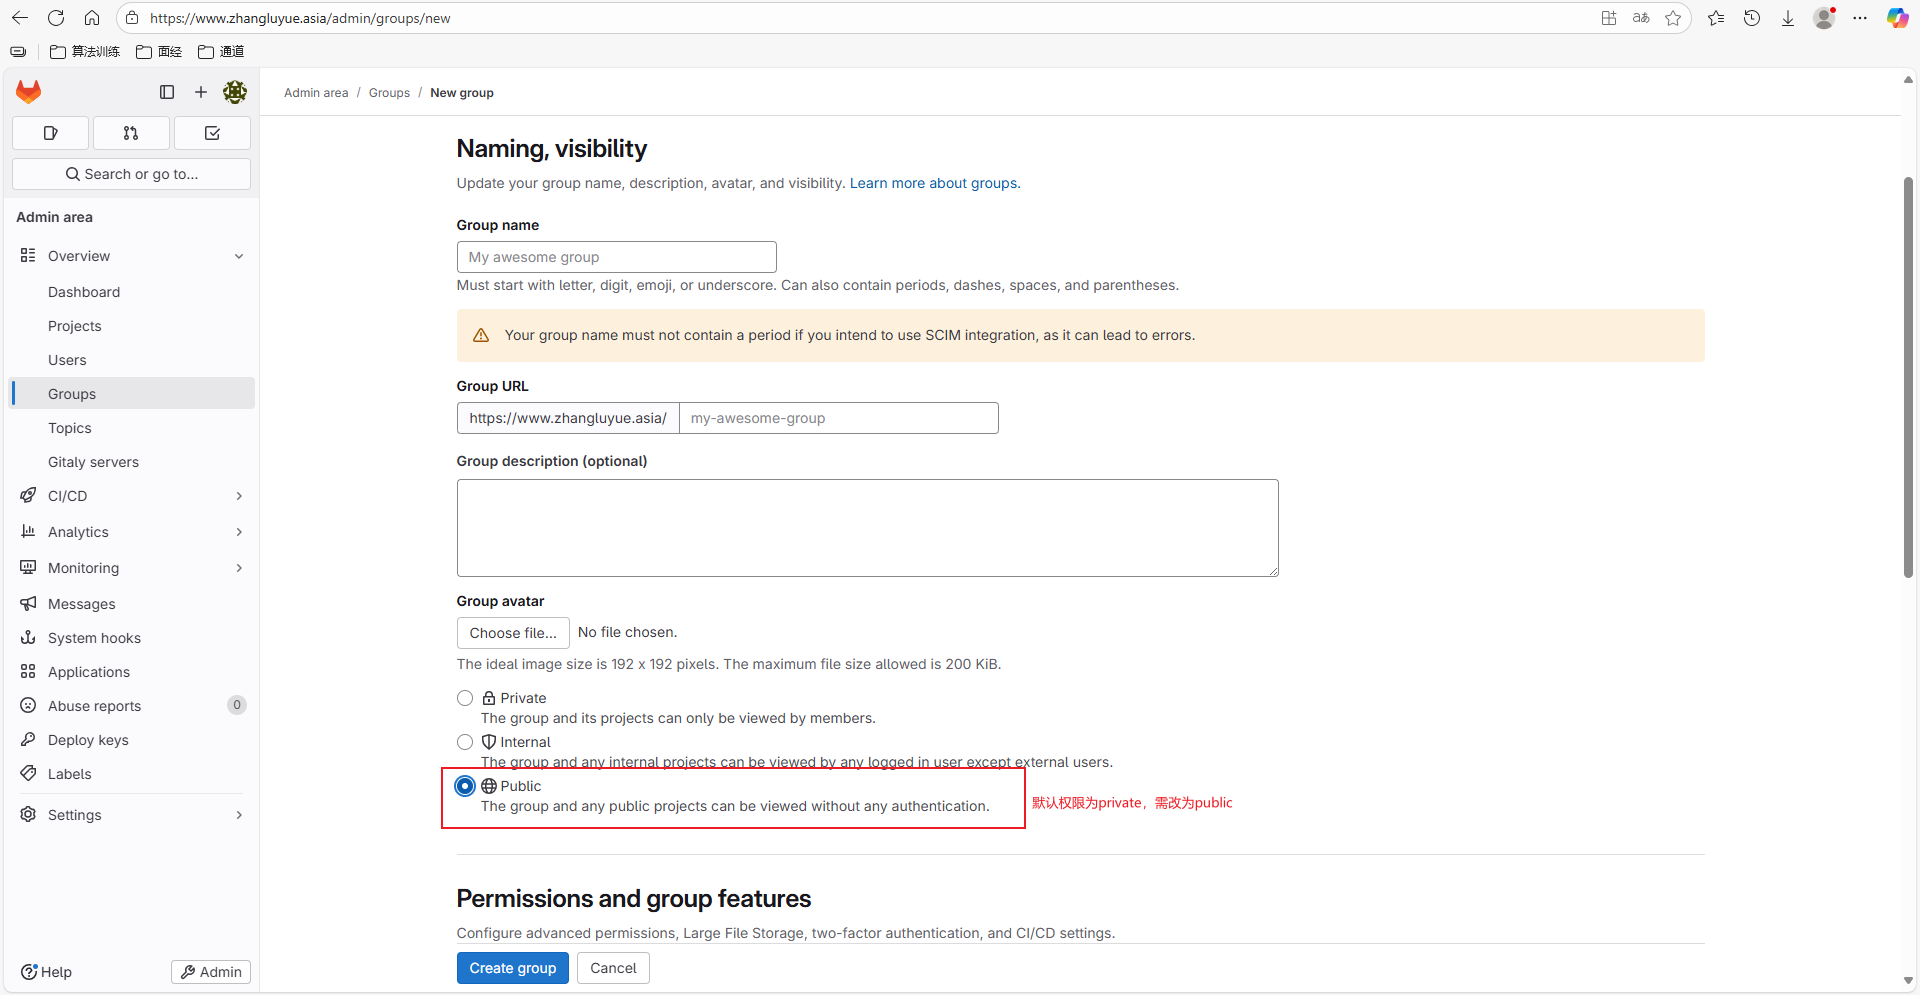Focus the Group URL slug field
This screenshot has height=995, width=1920.
(x=838, y=418)
